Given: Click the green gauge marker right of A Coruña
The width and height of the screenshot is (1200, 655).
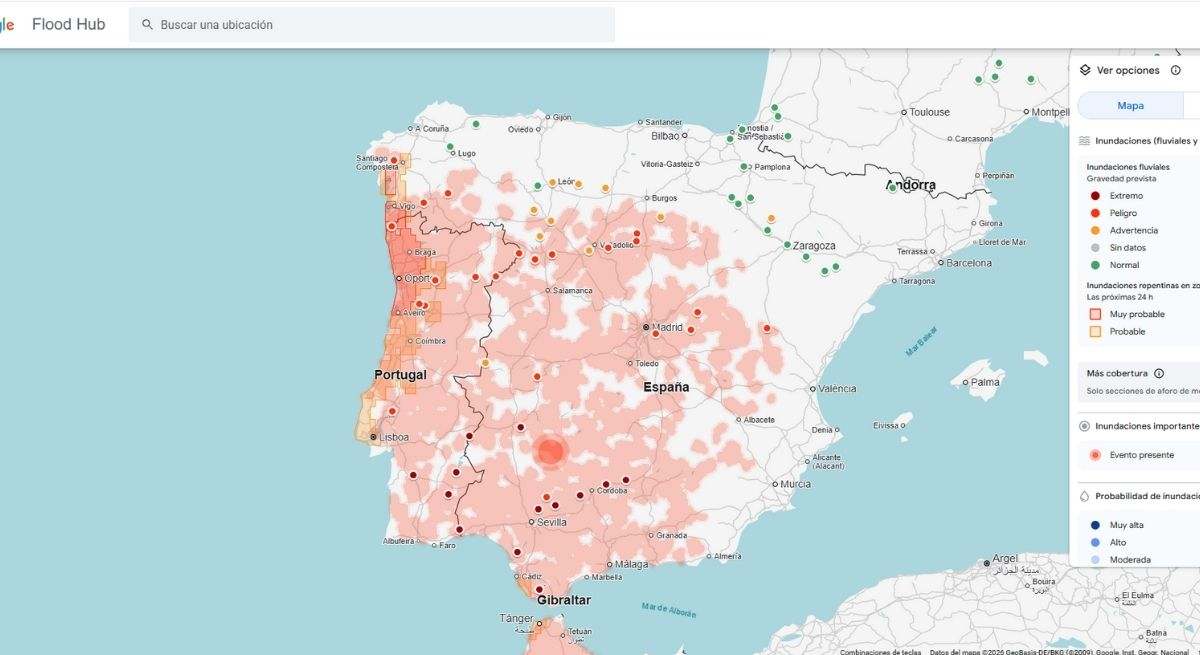Looking at the screenshot, I should [476, 124].
